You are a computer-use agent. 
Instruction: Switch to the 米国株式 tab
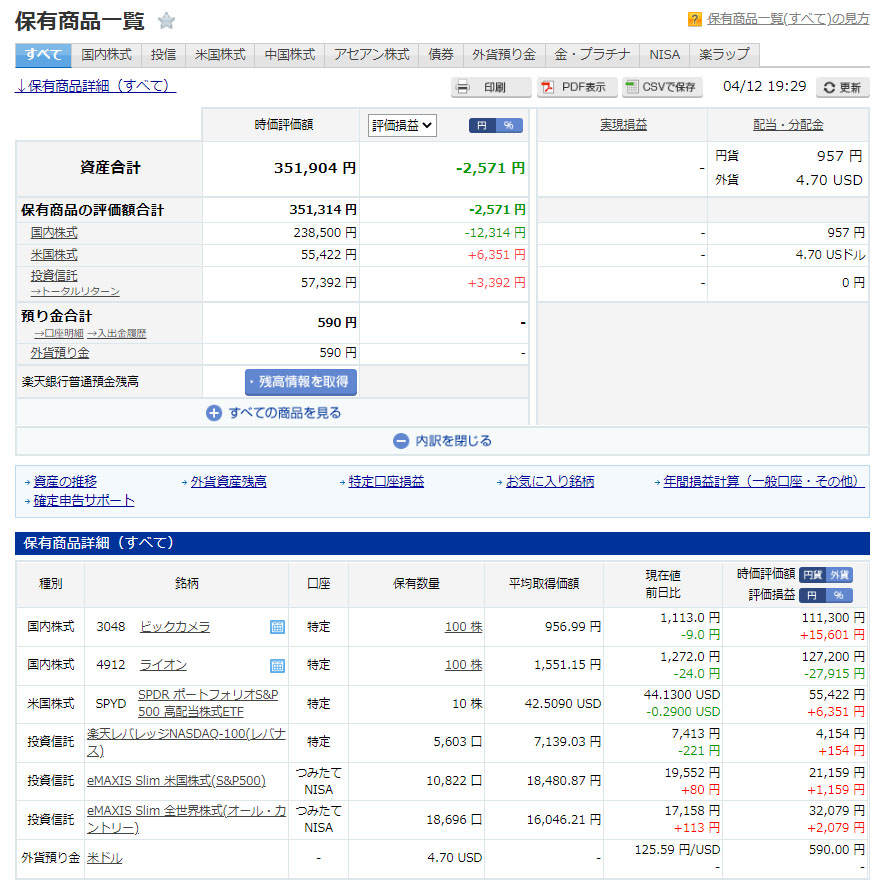coord(220,55)
